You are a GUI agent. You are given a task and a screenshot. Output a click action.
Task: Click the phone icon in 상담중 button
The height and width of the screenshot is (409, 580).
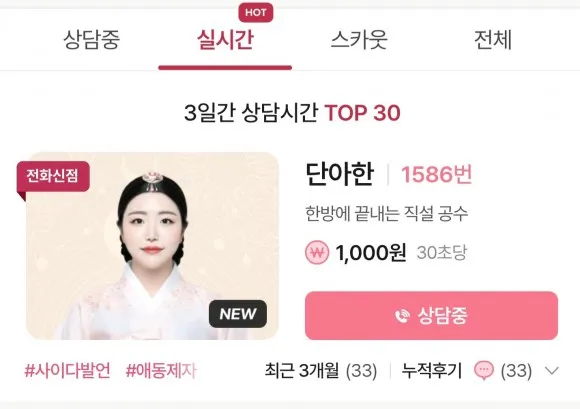click(x=402, y=316)
